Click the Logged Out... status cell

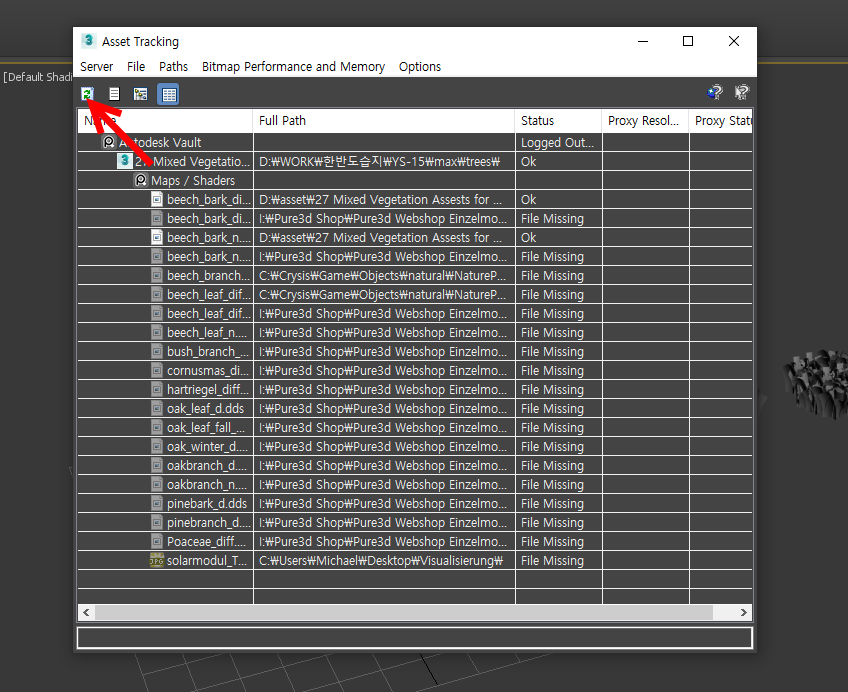(x=558, y=142)
